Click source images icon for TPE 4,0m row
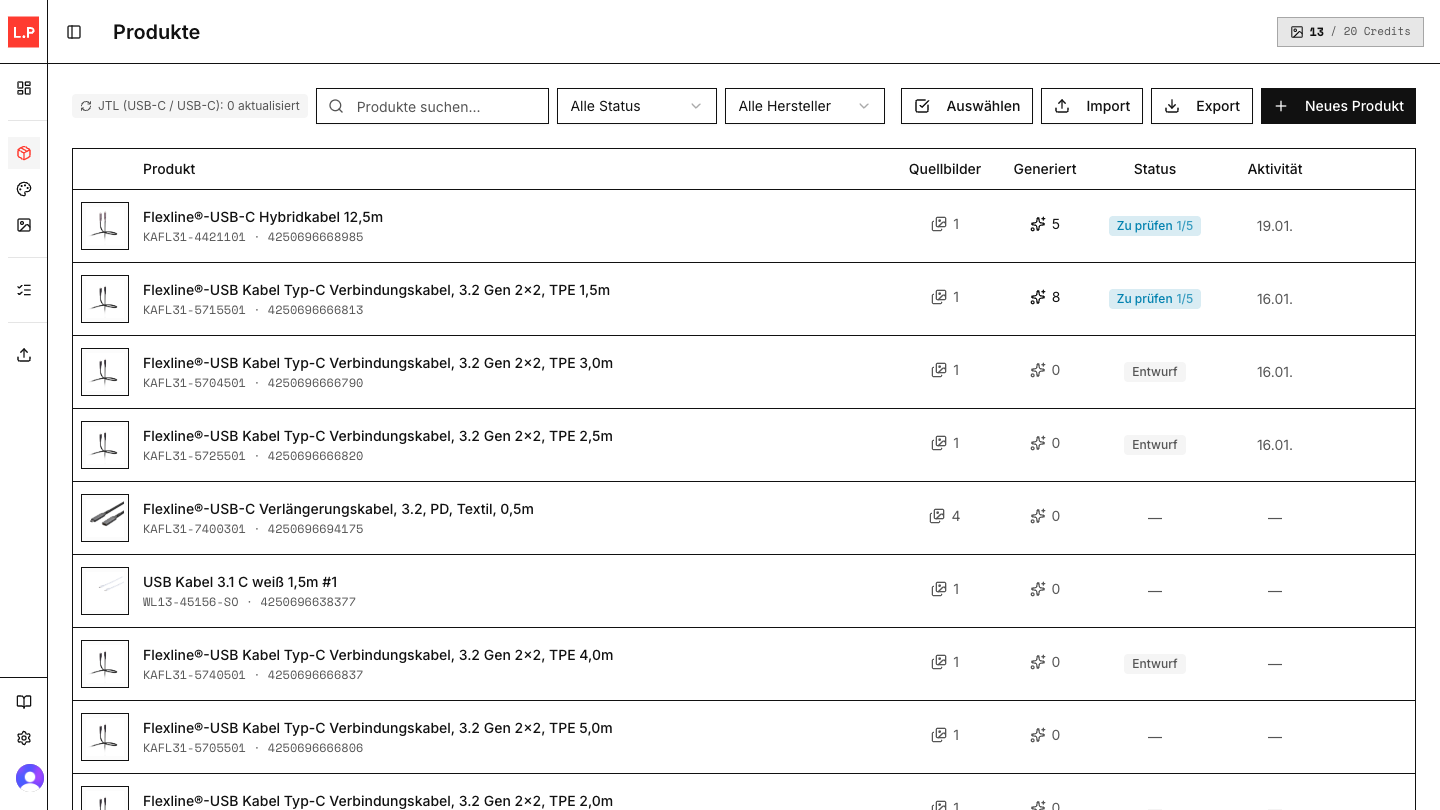 (x=938, y=662)
